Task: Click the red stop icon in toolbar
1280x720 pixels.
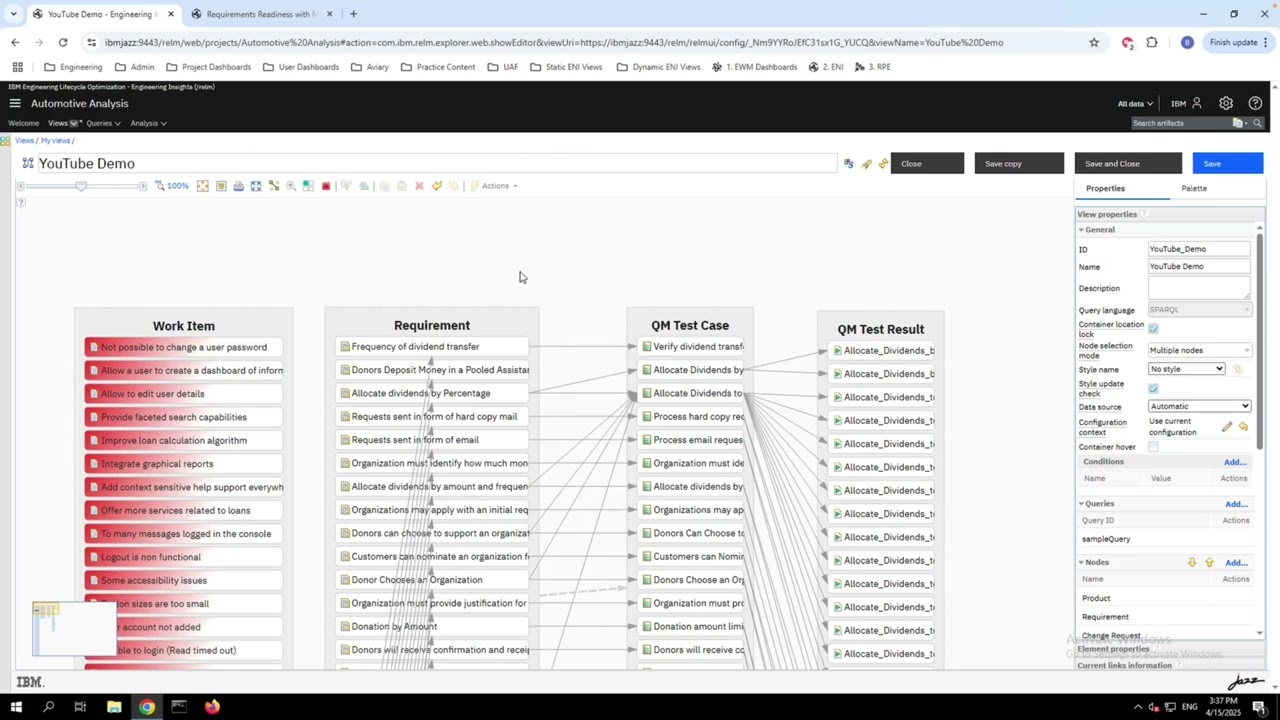Action: (x=325, y=186)
